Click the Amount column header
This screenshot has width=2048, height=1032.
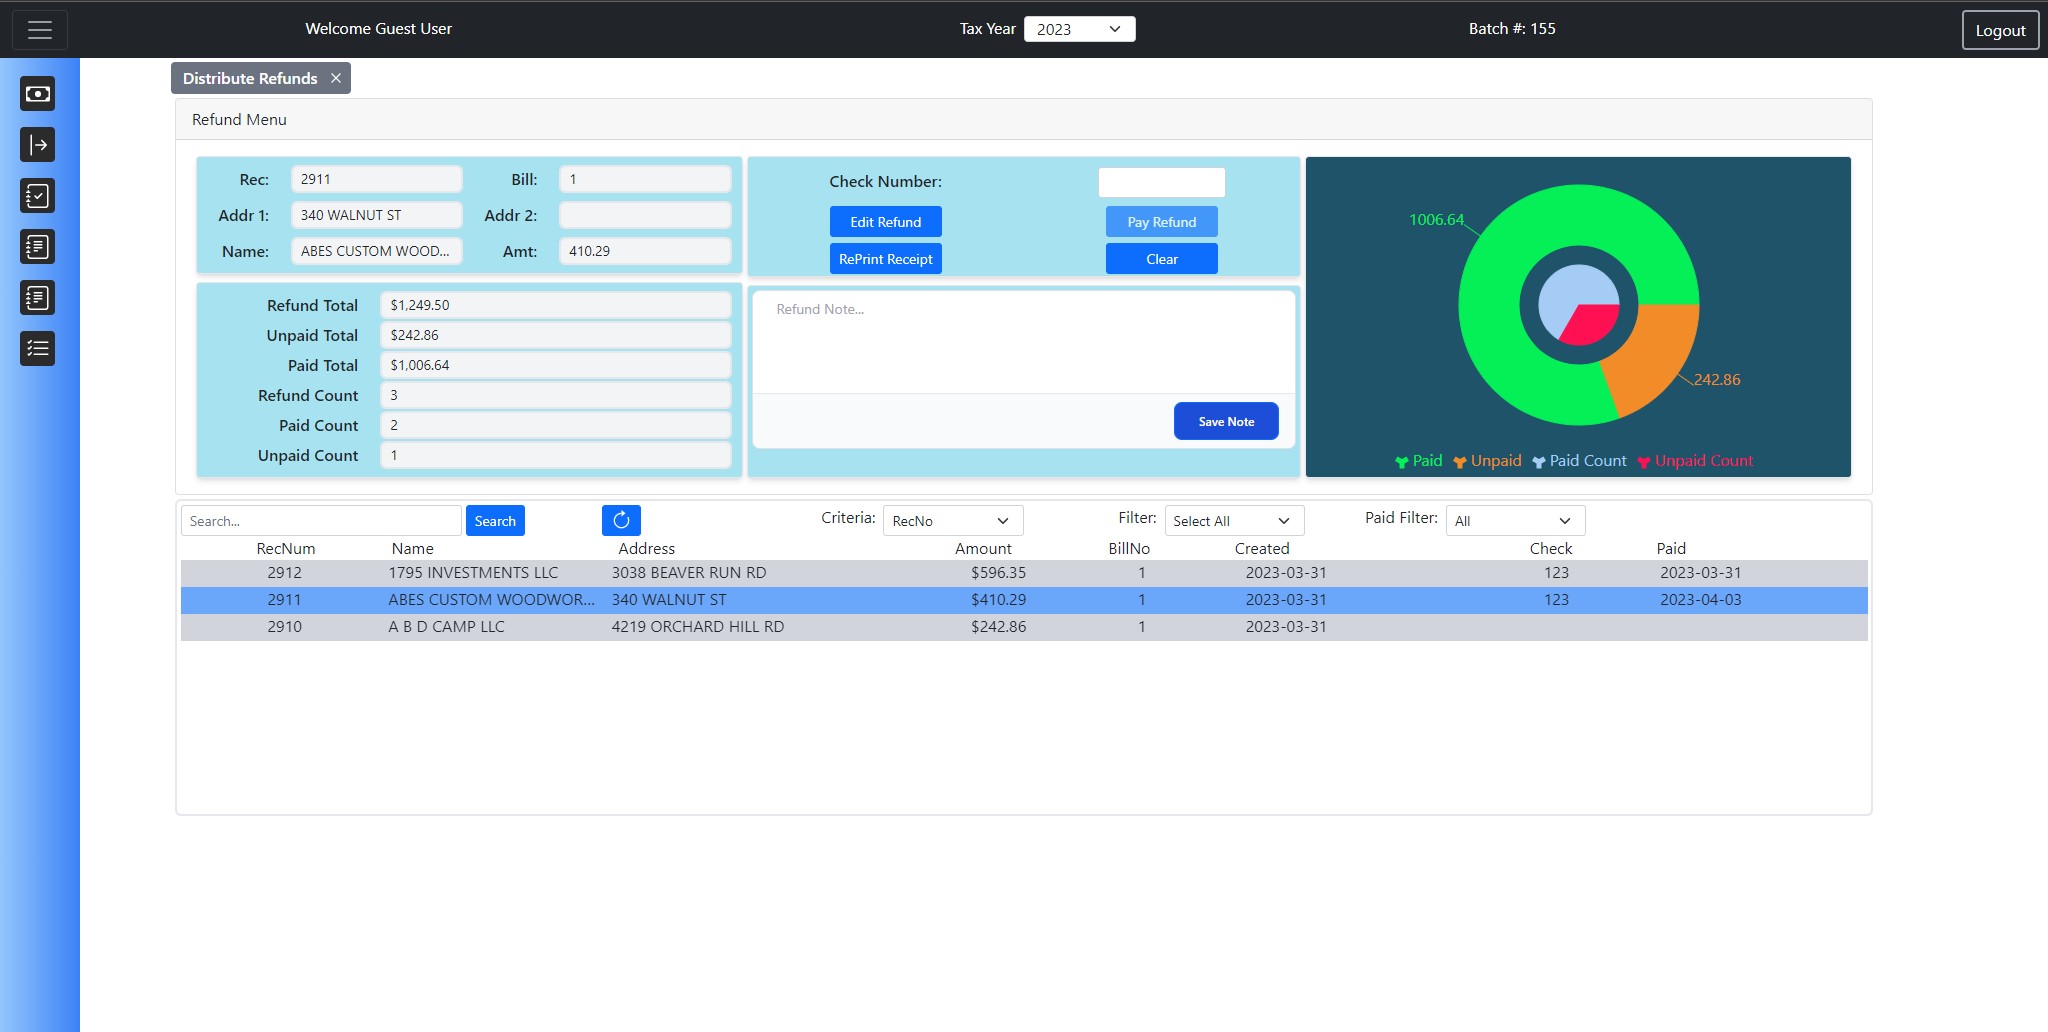point(983,548)
